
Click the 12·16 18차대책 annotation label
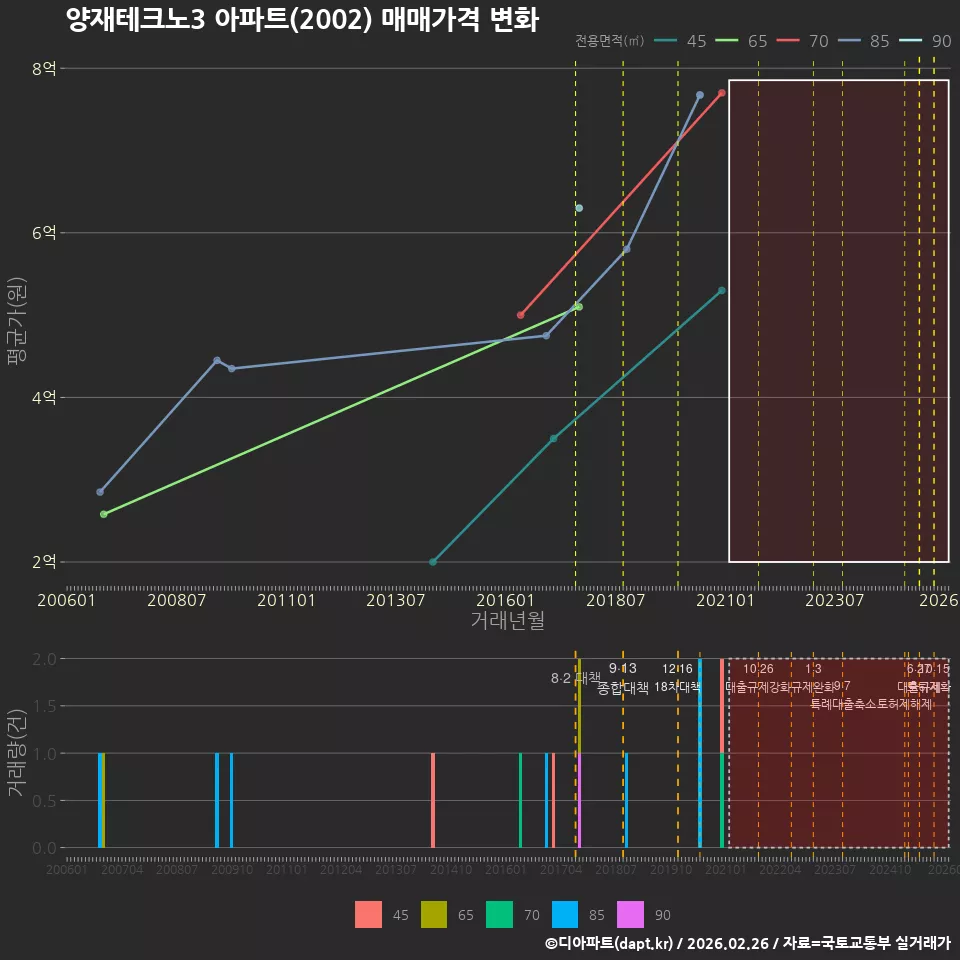coord(677,678)
